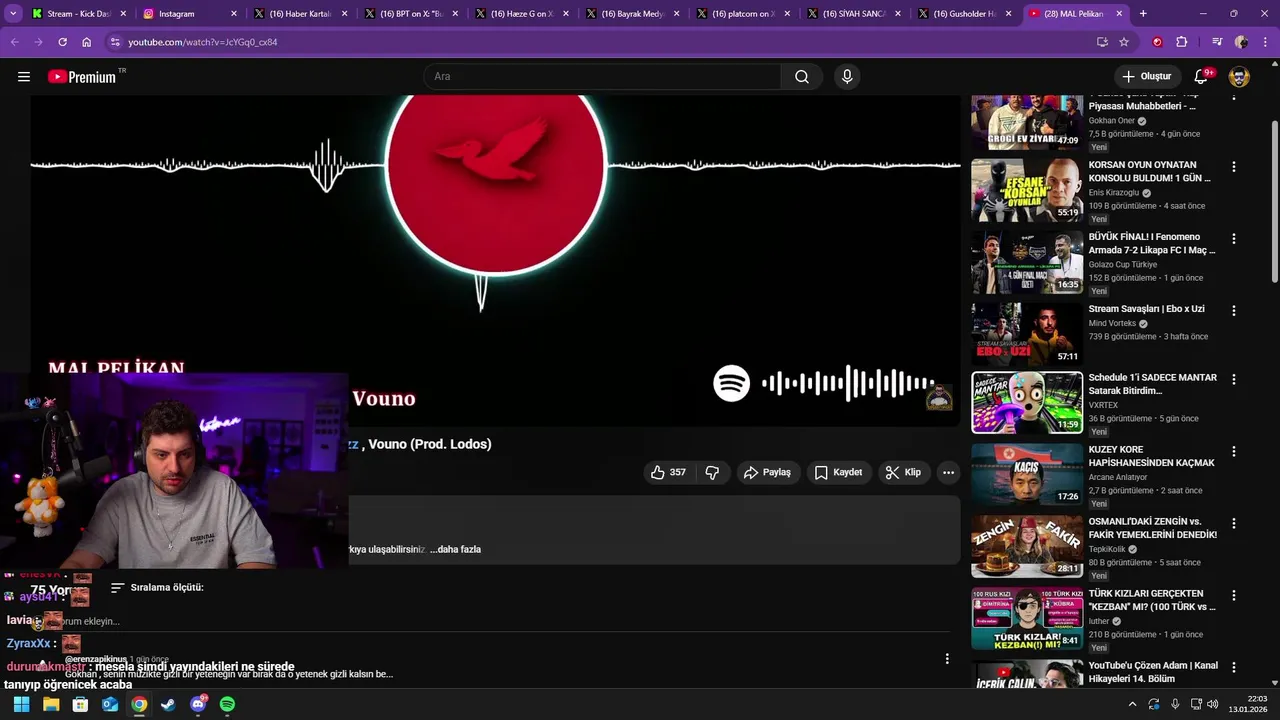Open the browser home page button

pos(87,42)
